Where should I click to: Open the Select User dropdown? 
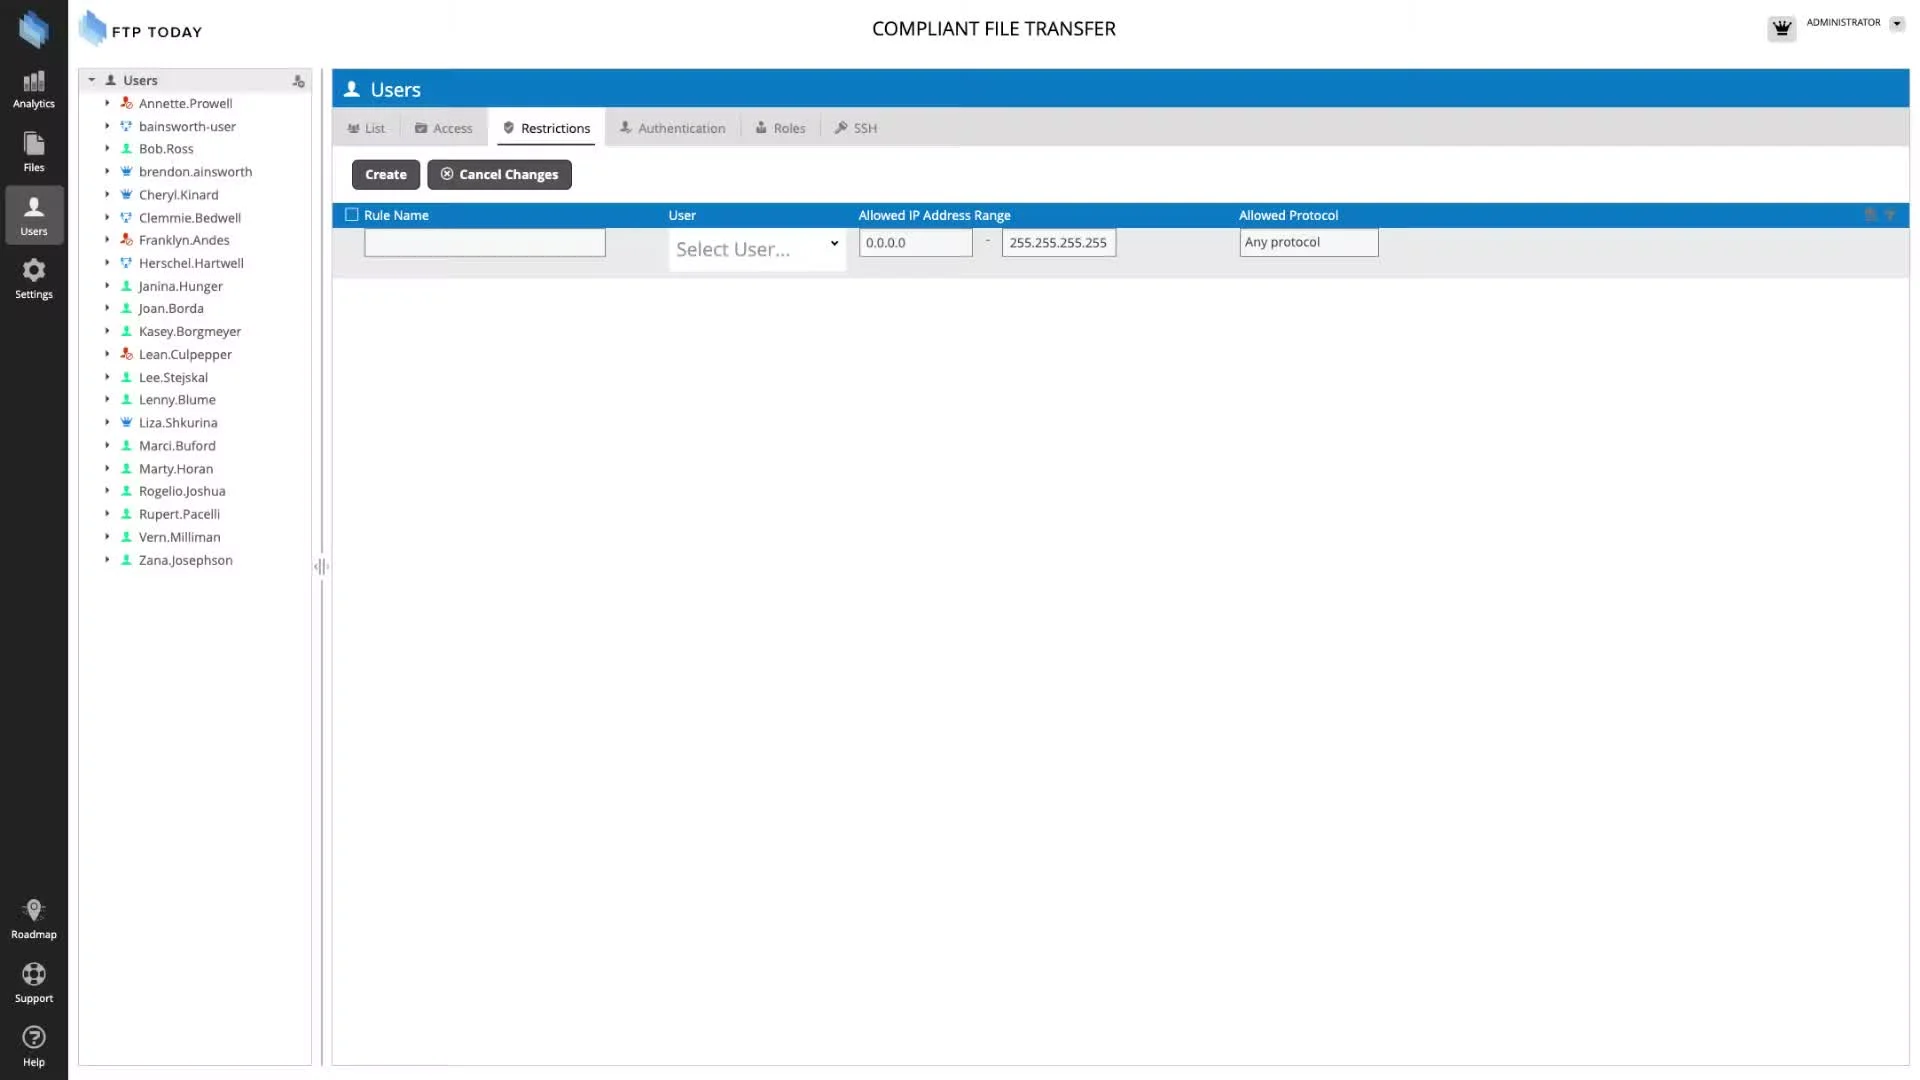(x=756, y=249)
